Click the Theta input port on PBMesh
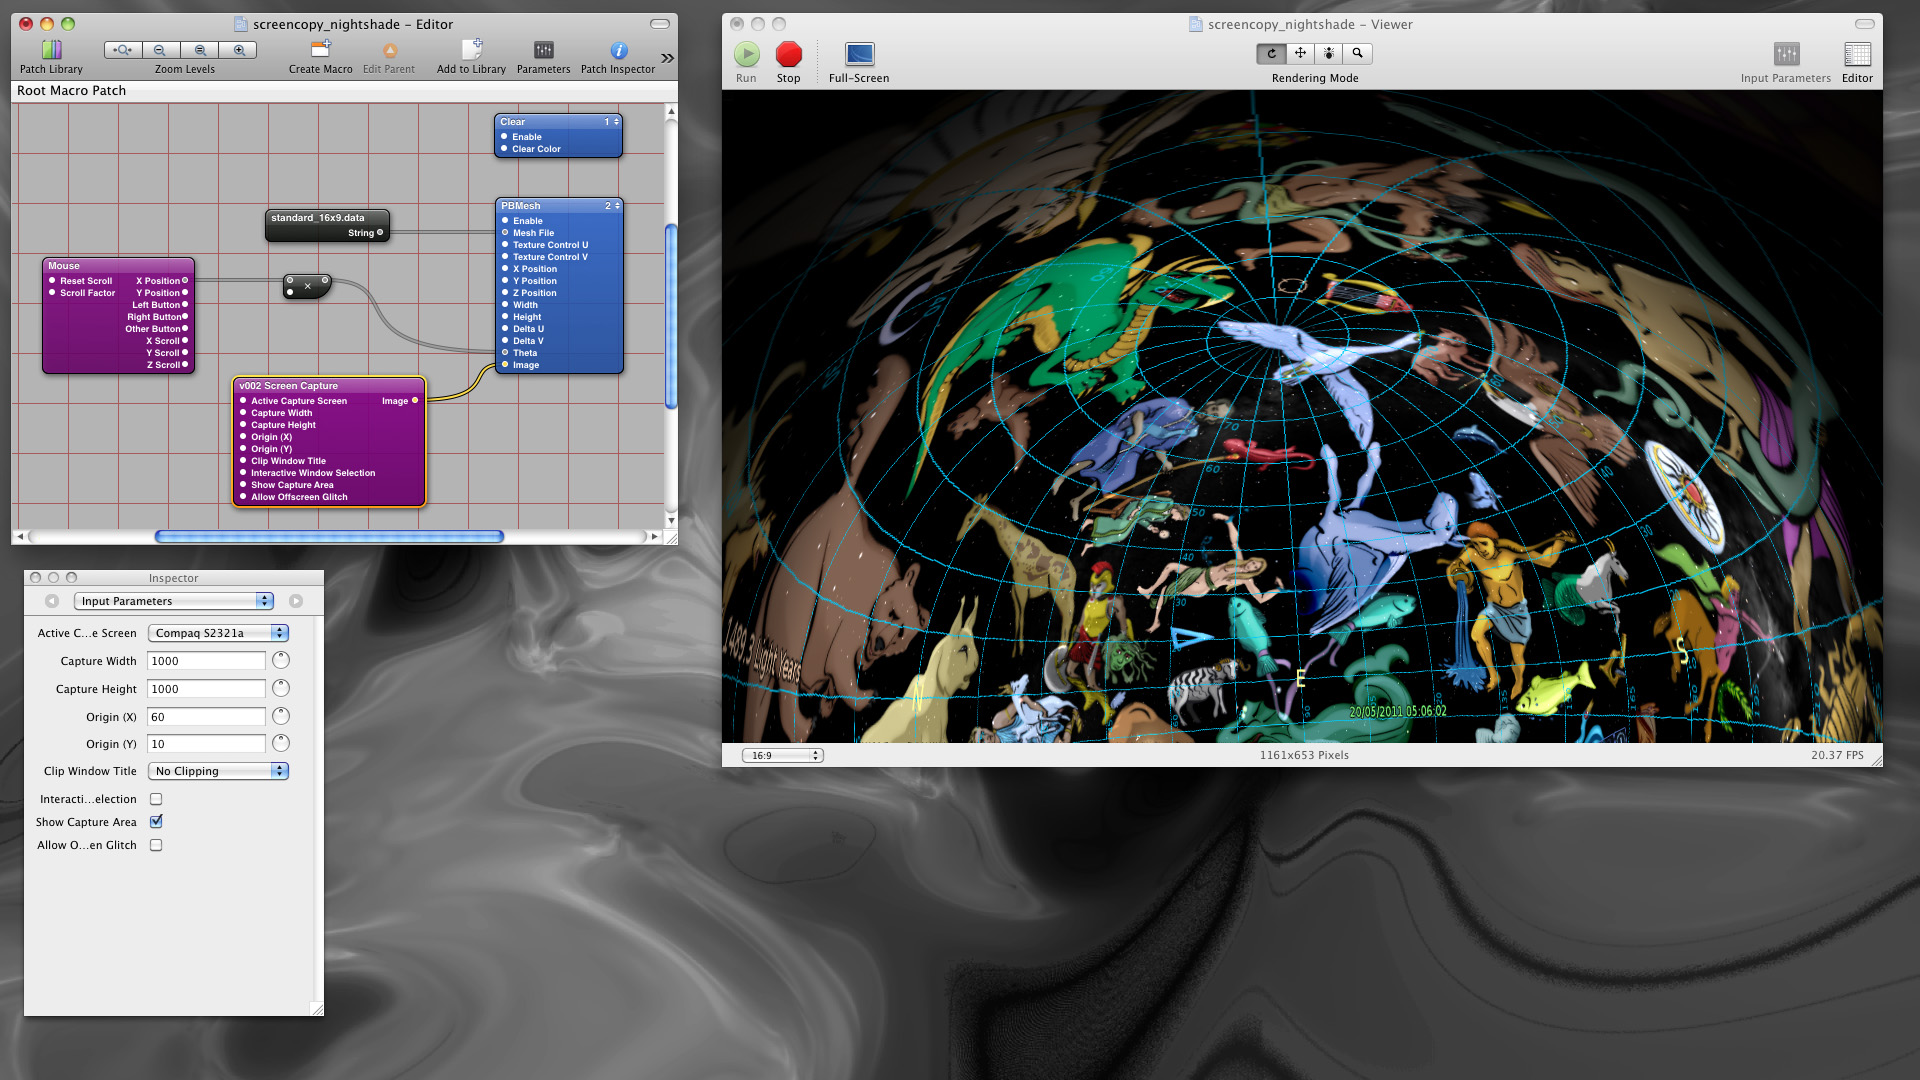1920x1080 pixels. pyautogui.click(x=505, y=353)
